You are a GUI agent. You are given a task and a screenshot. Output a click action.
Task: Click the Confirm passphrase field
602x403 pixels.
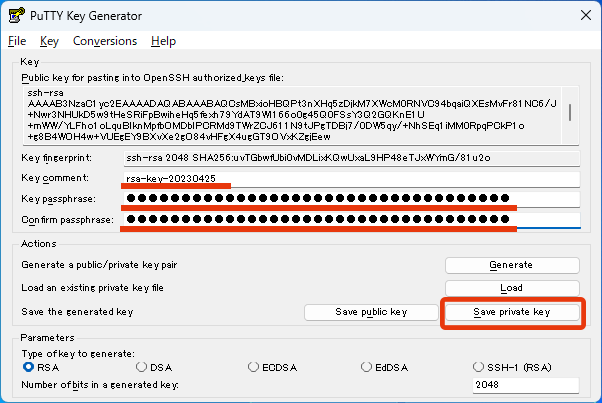coord(352,220)
